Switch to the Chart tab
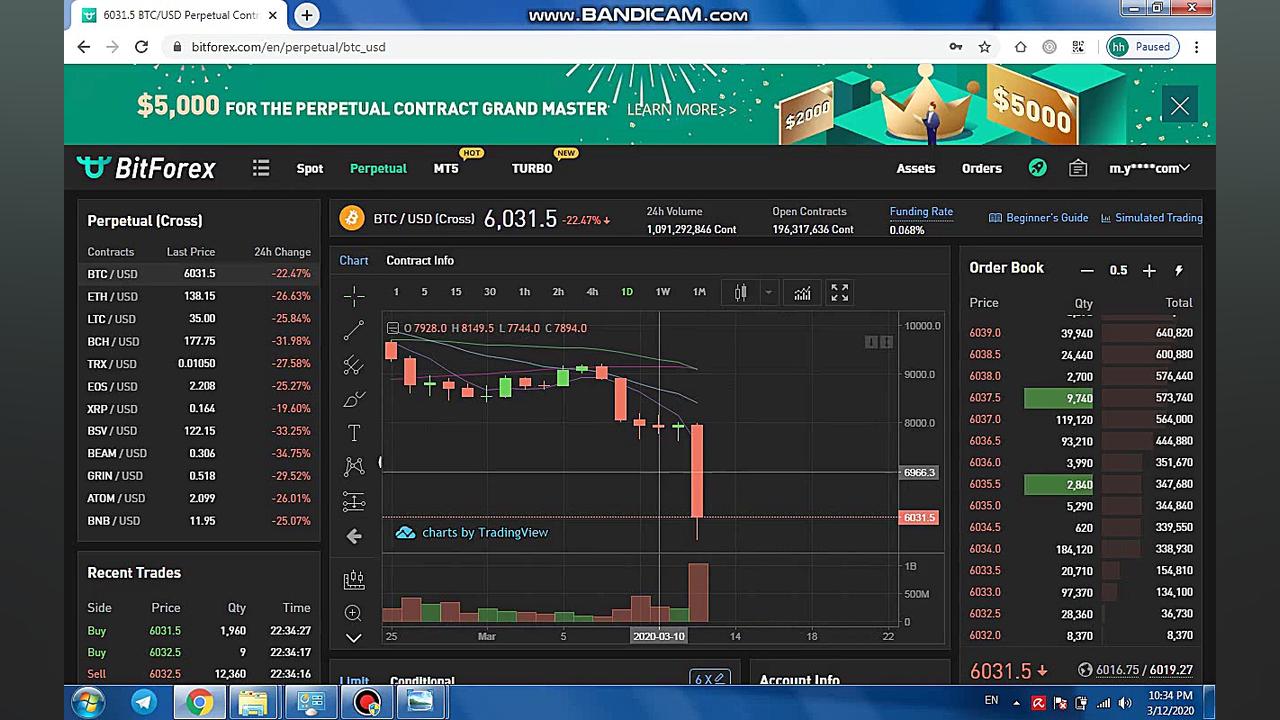Viewport: 1280px width, 720px height. (x=354, y=260)
